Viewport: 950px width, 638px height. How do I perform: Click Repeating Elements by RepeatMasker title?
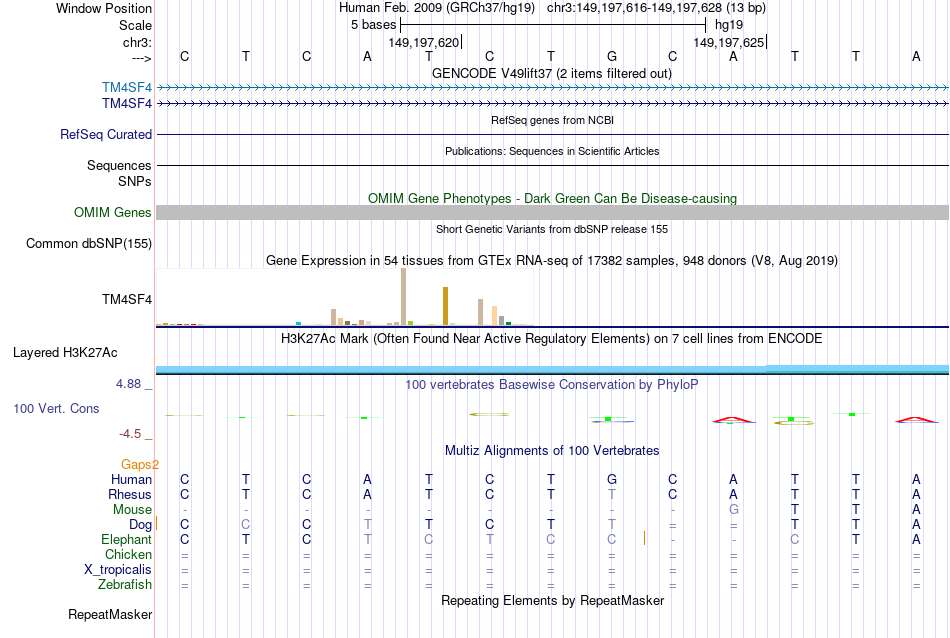(552, 600)
